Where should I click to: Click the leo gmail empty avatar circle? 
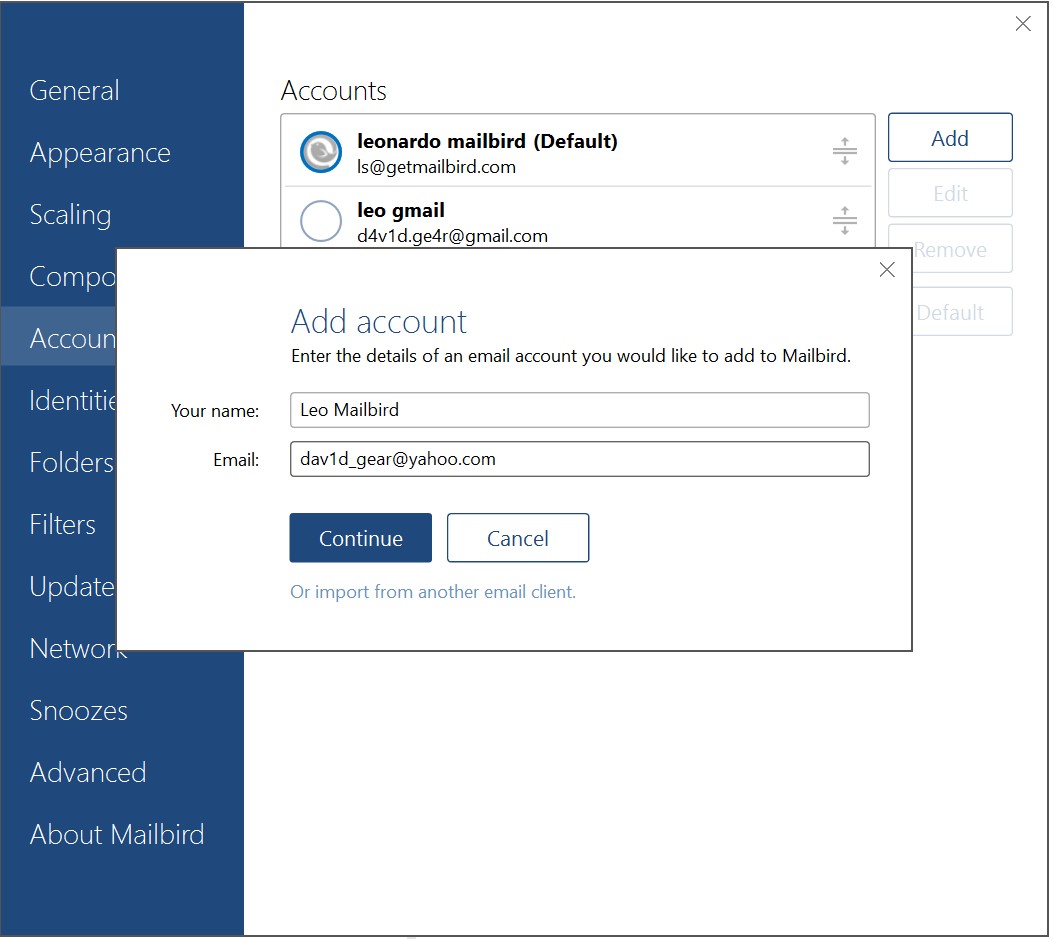pos(320,221)
